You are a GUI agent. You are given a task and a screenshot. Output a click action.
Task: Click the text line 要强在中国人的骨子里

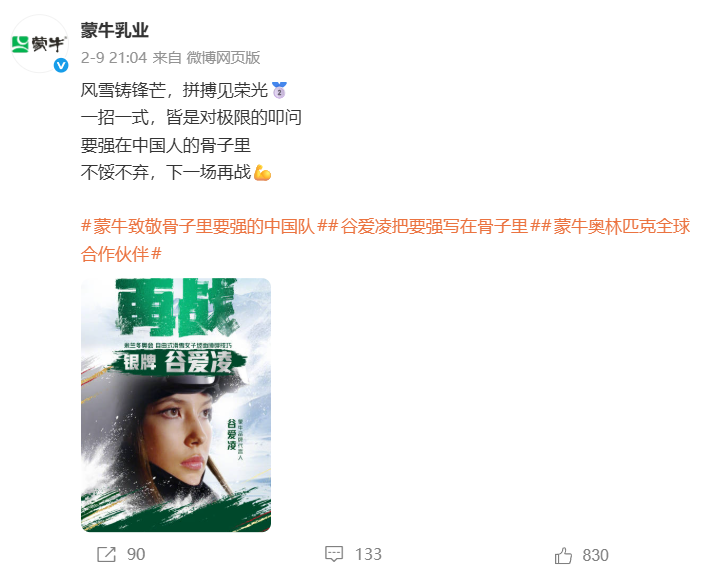(166, 145)
